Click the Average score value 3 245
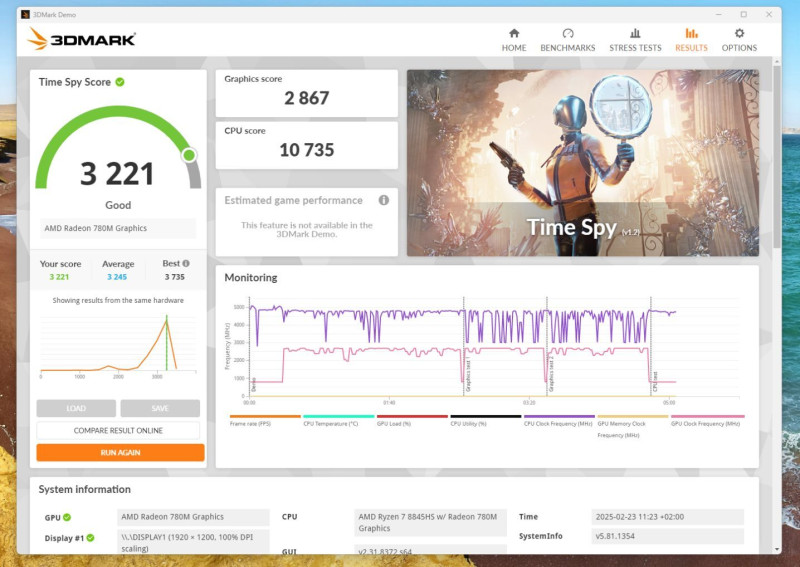 [117, 277]
